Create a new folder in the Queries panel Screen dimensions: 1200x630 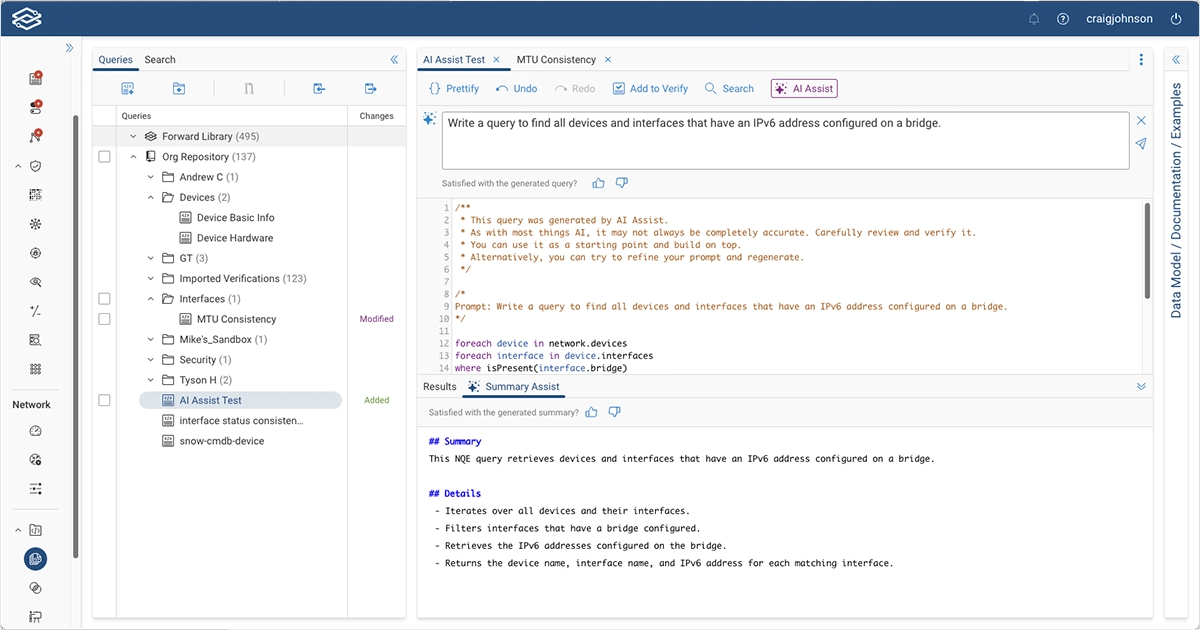(178, 88)
